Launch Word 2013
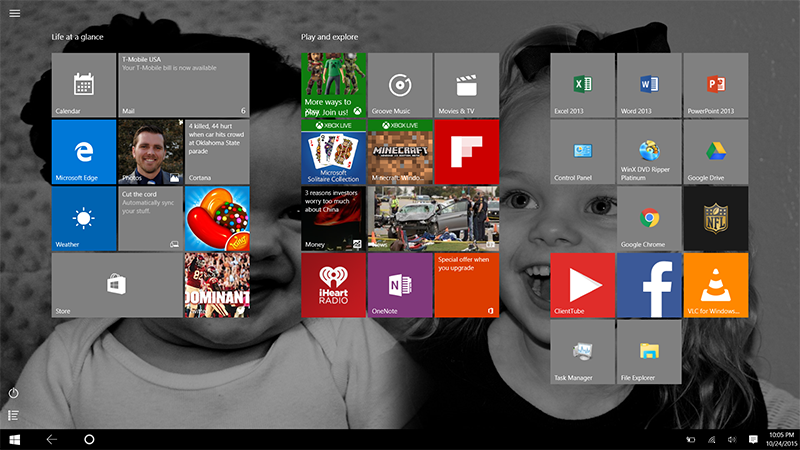 pyautogui.click(x=649, y=85)
